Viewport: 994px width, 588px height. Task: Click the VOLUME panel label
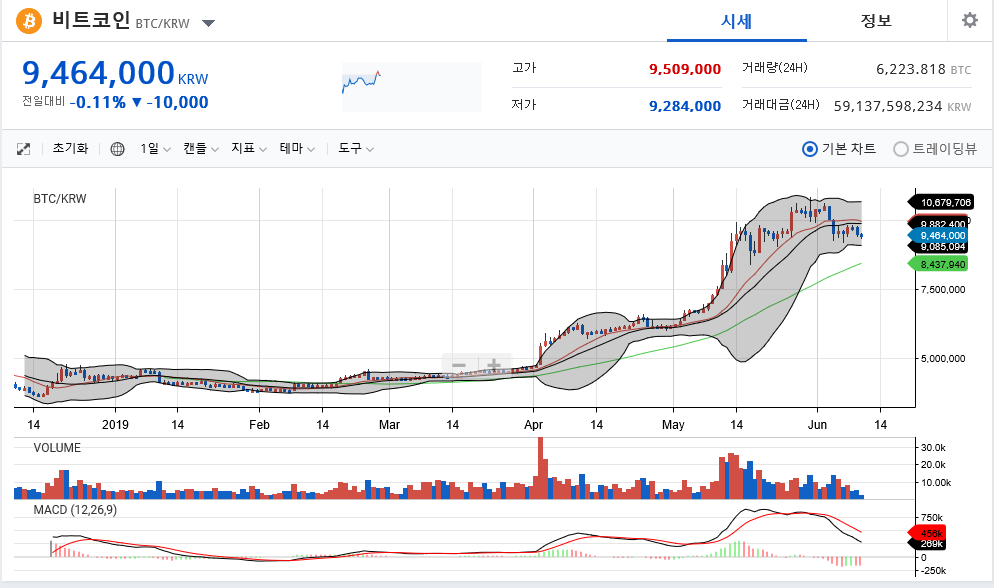(57, 448)
